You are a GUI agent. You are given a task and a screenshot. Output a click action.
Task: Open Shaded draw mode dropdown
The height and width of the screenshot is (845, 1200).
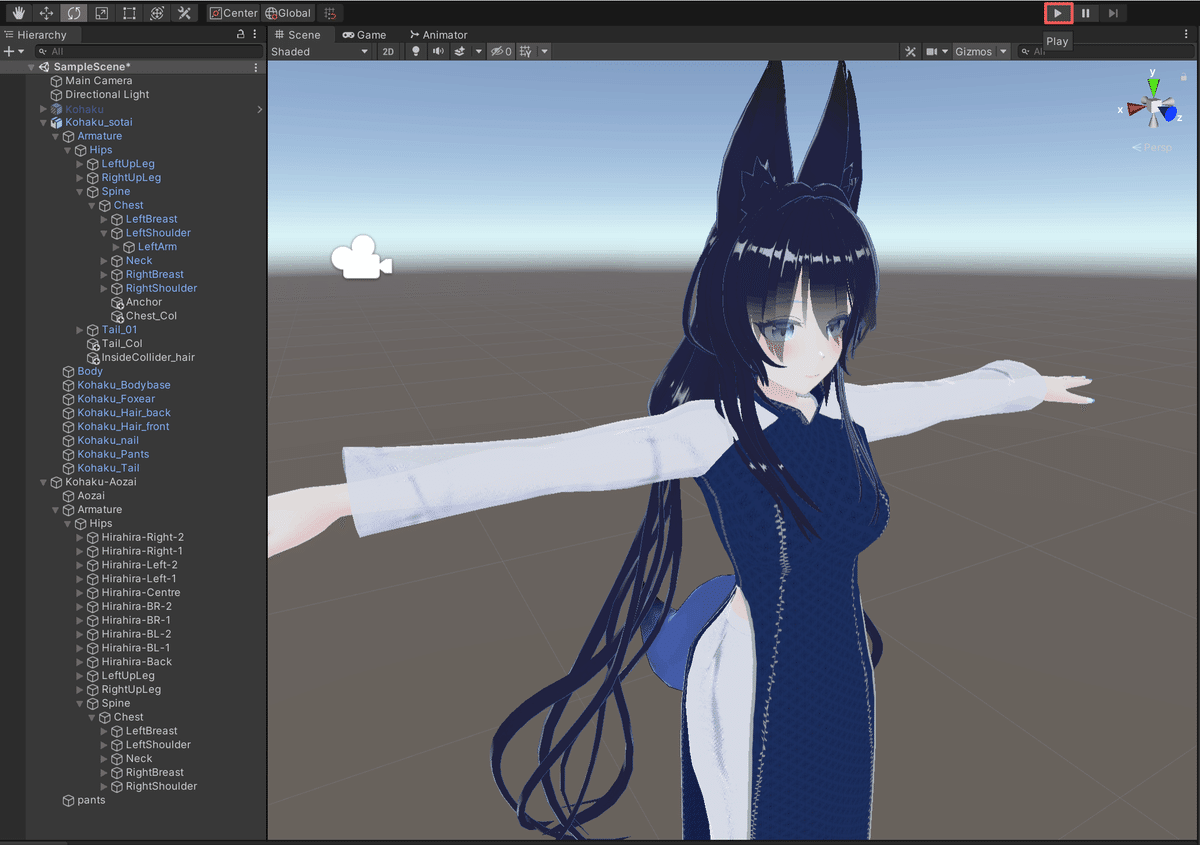(320, 51)
